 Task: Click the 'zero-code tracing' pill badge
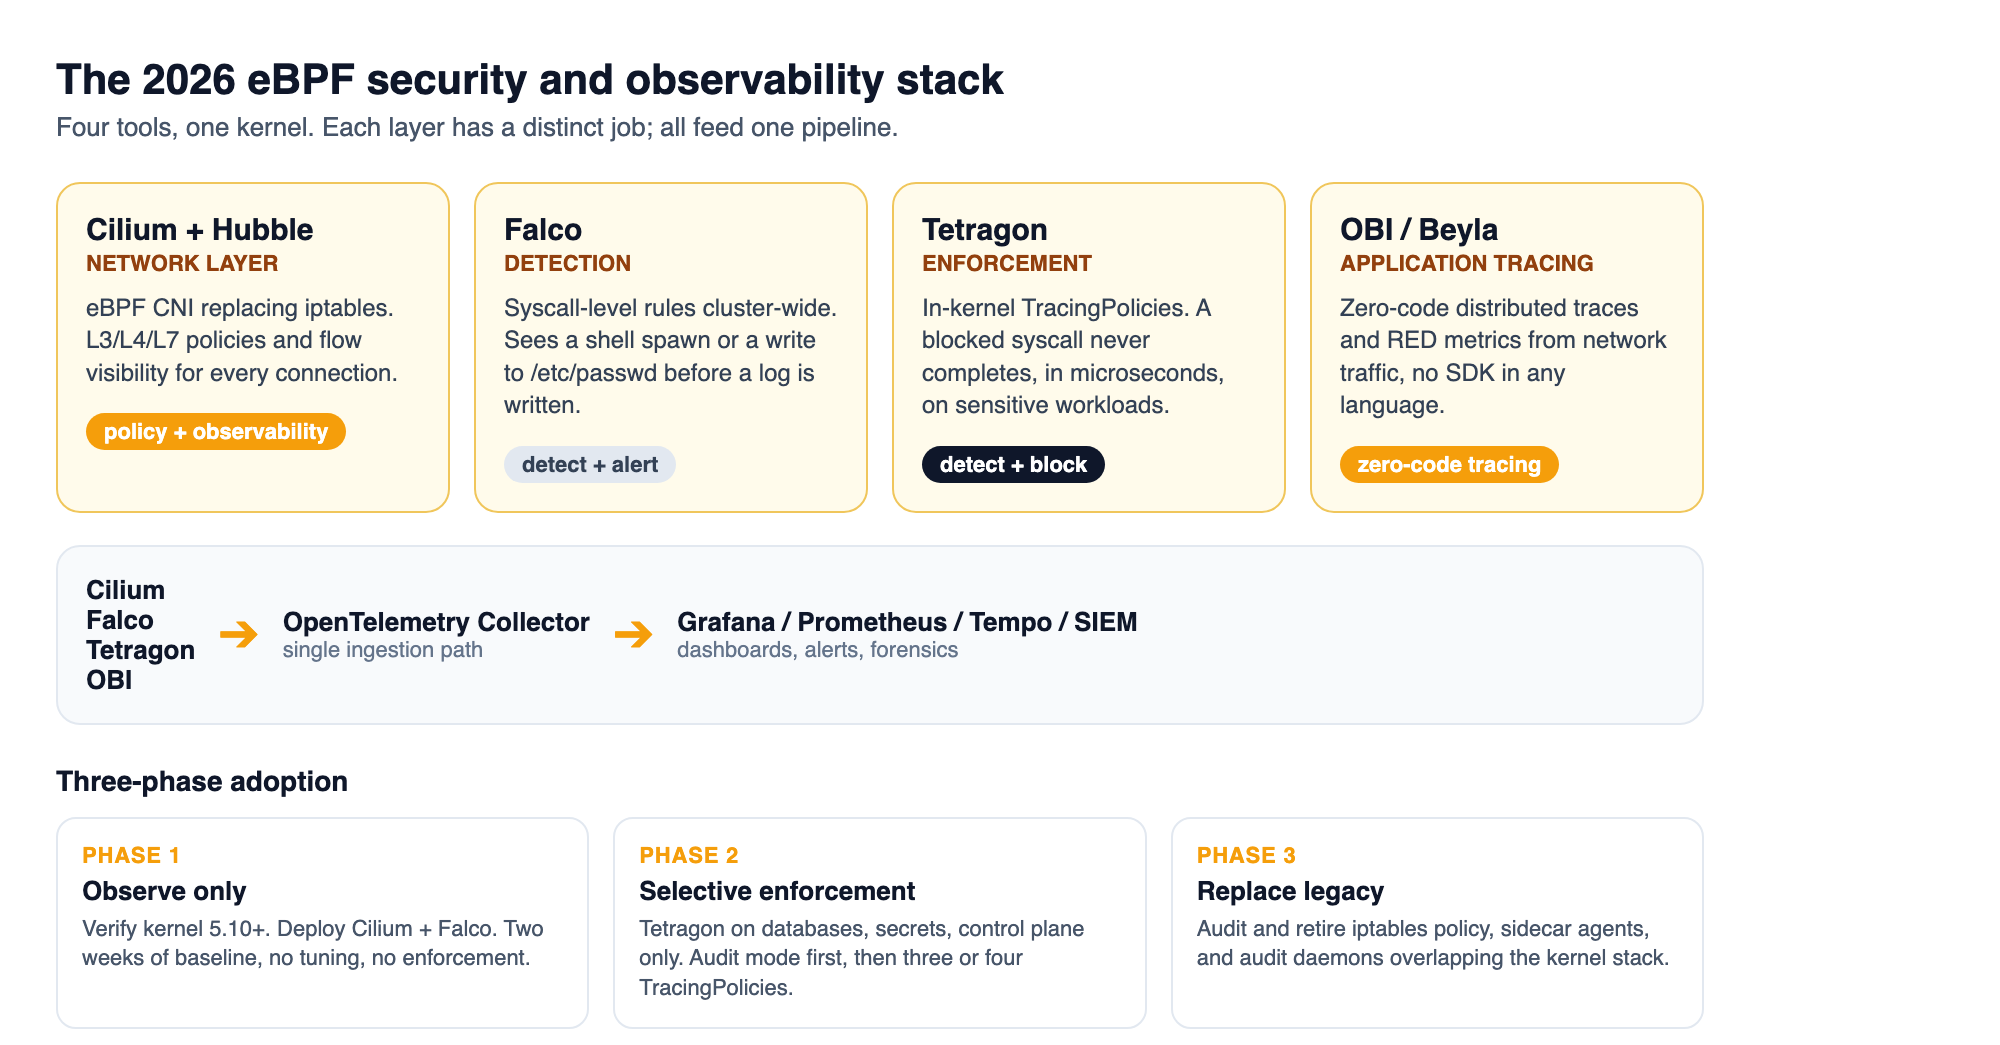pos(1449,465)
